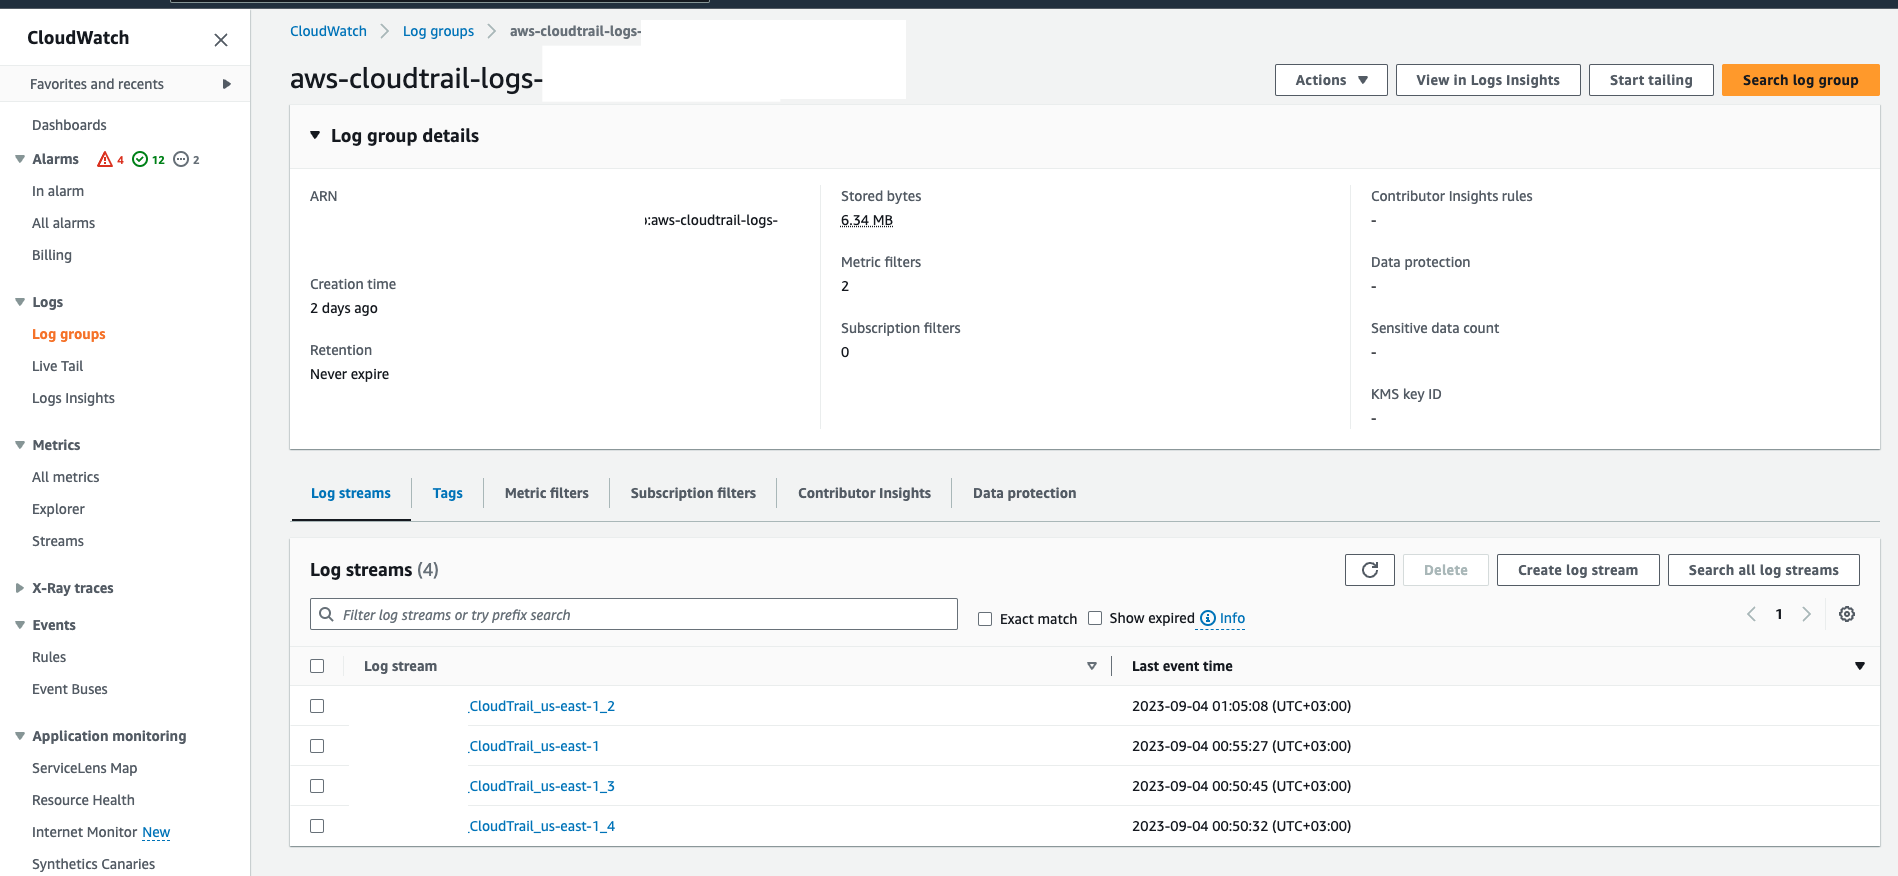
Task: Switch to the Metric filters tab
Action: tap(547, 493)
